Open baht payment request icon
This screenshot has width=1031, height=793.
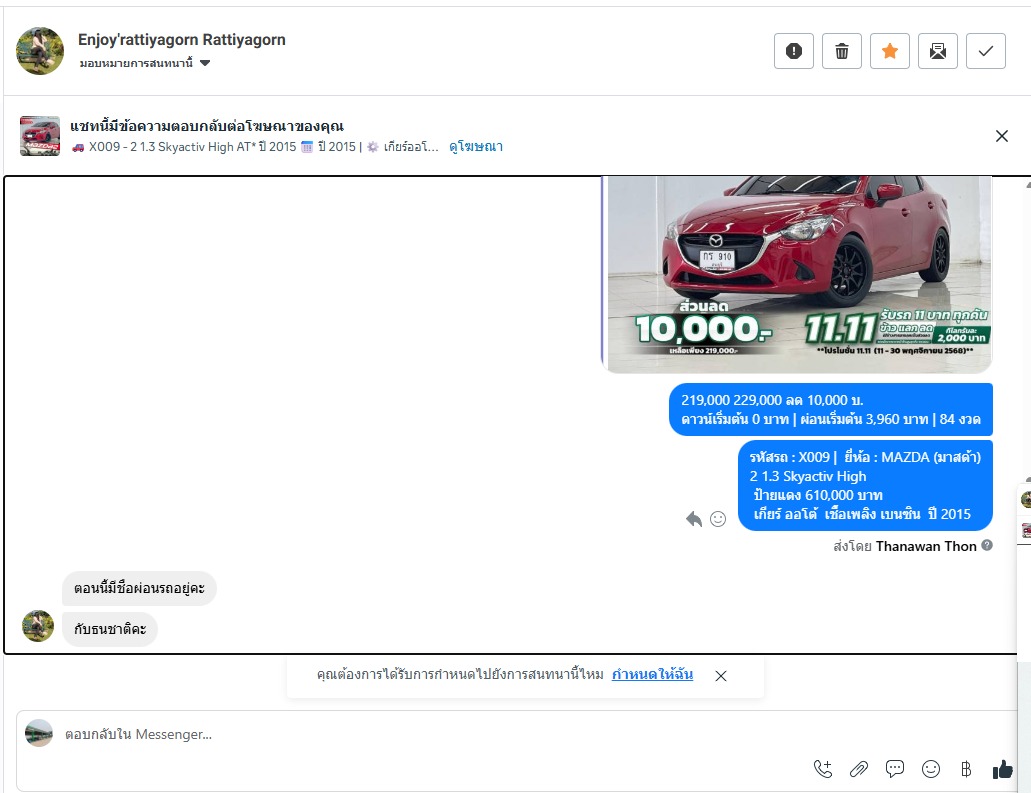[x=966, y=769]
